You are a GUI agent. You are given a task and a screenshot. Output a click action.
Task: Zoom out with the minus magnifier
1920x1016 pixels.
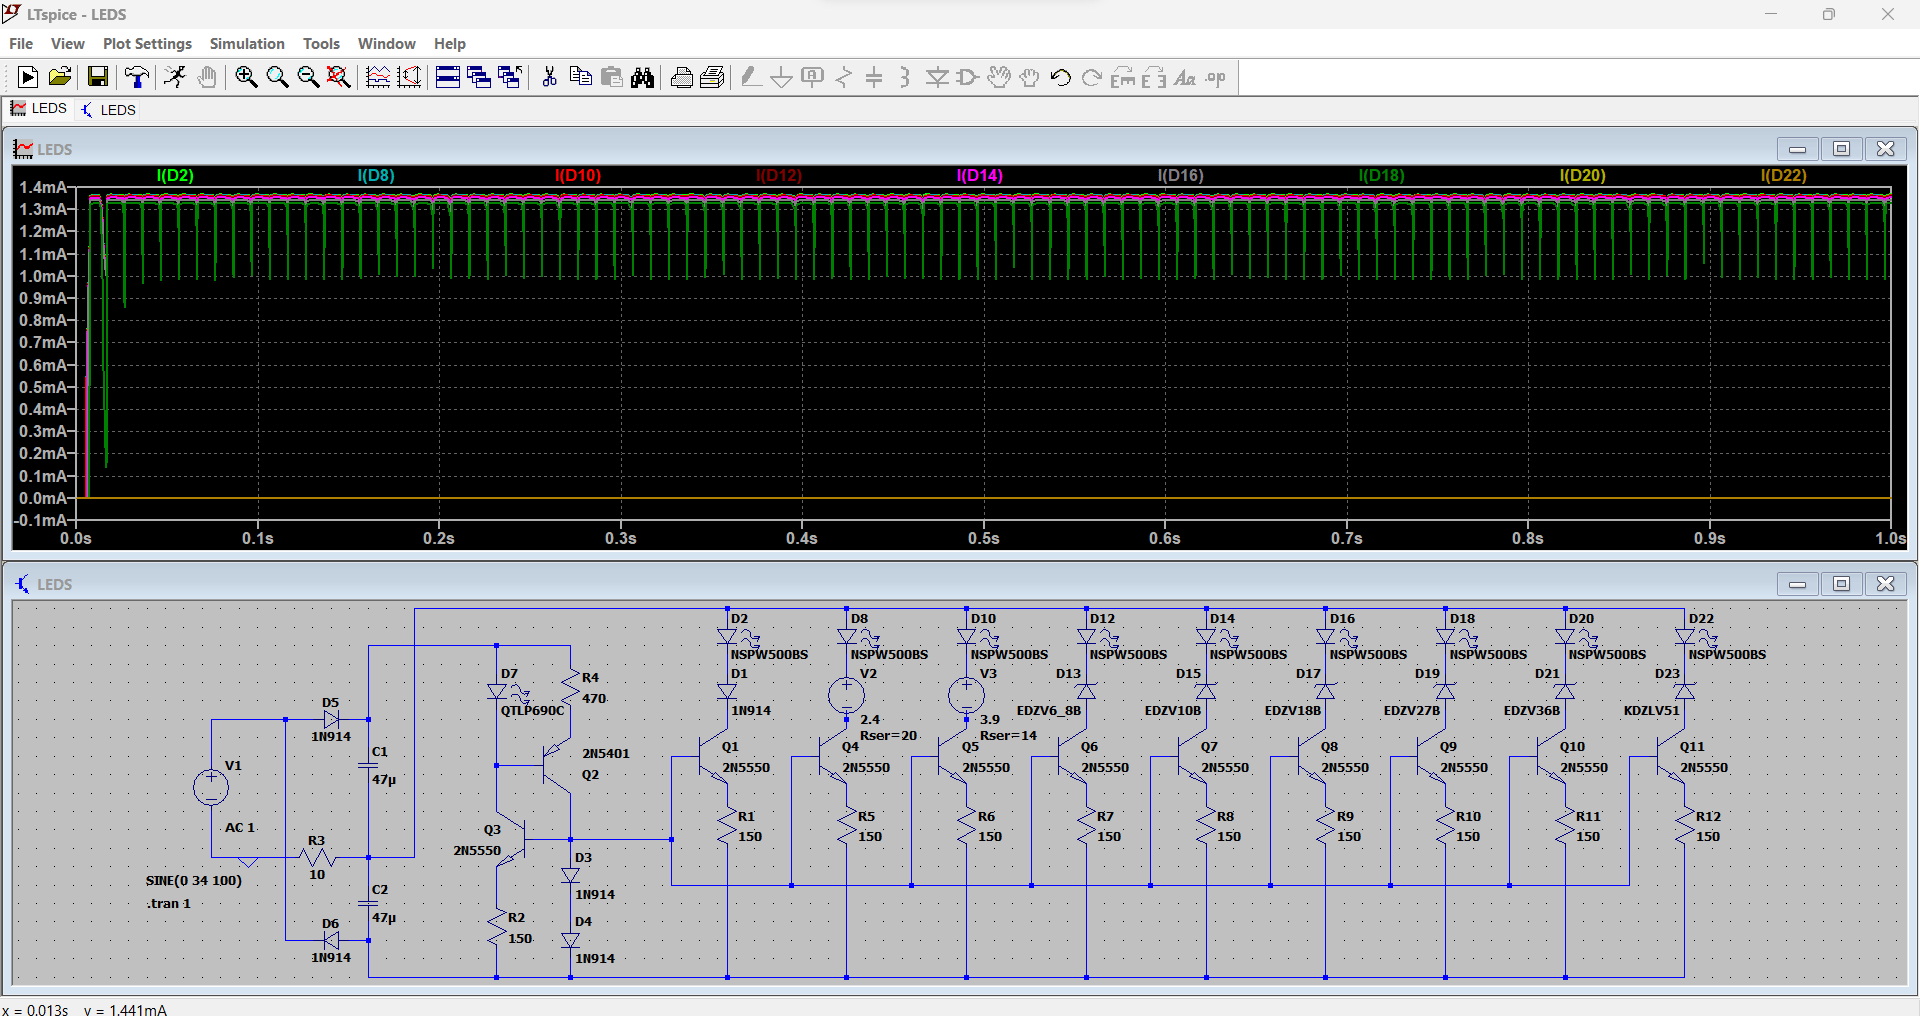click(308, 77)
